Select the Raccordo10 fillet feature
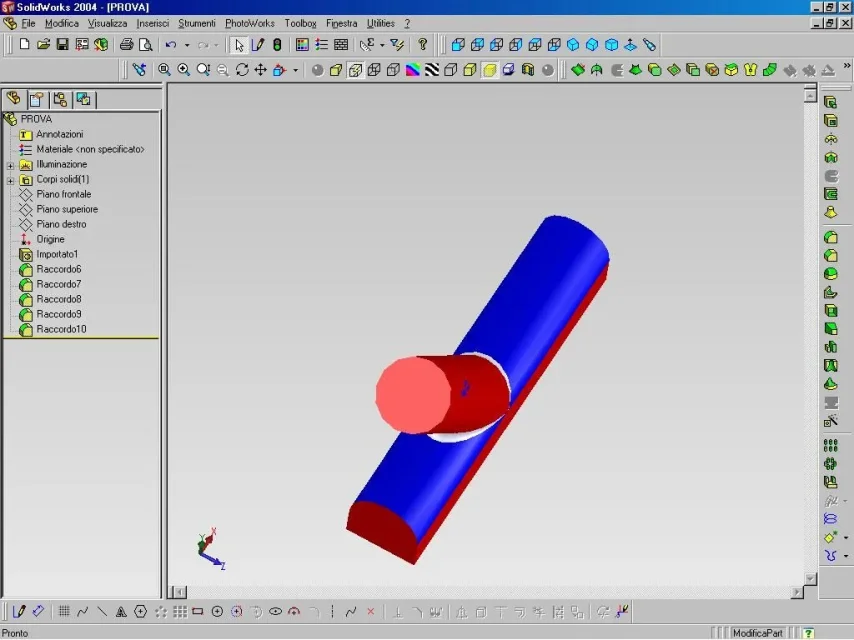 coord(61,329)
